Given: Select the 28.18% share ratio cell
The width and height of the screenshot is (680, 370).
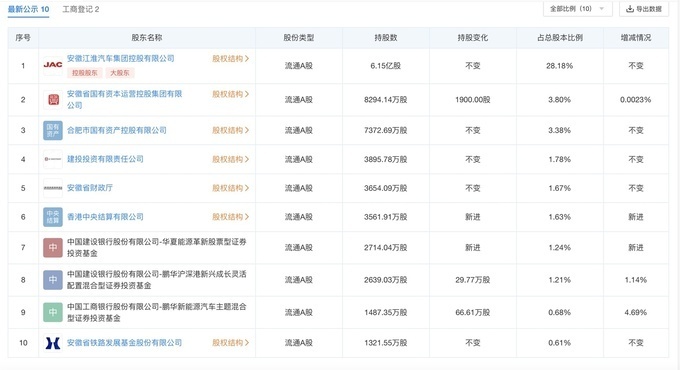Looking at the screenshot, I should [559, 65].
